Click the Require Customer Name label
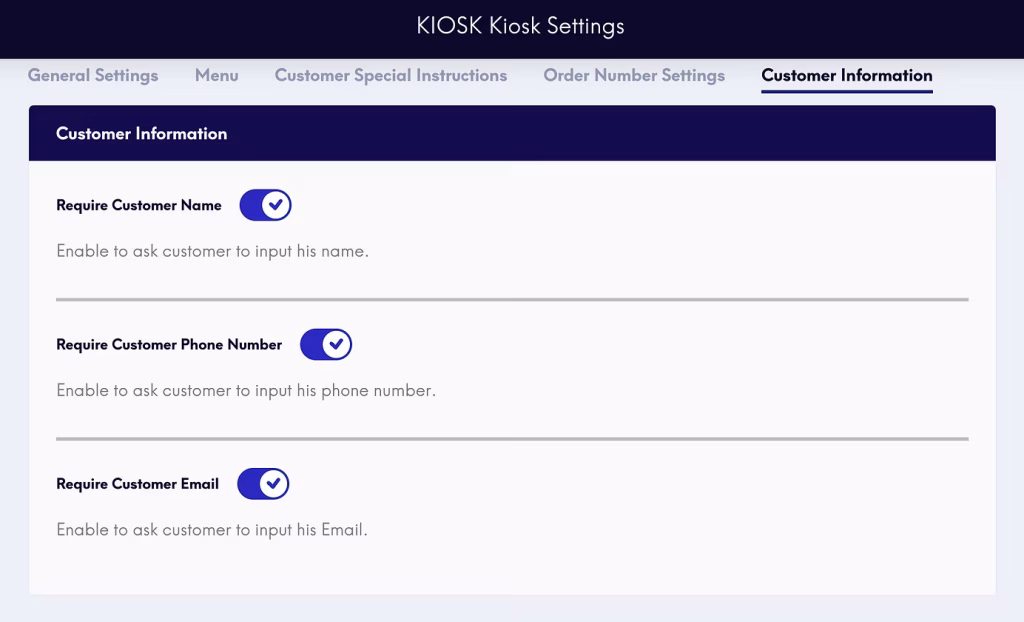 point(139,205)
